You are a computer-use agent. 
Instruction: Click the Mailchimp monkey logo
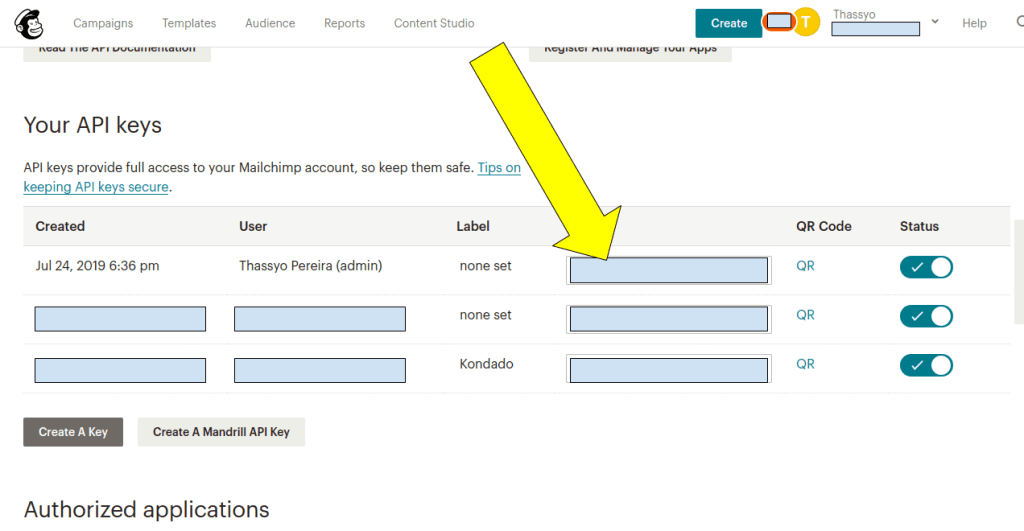[x=29, y=22]
